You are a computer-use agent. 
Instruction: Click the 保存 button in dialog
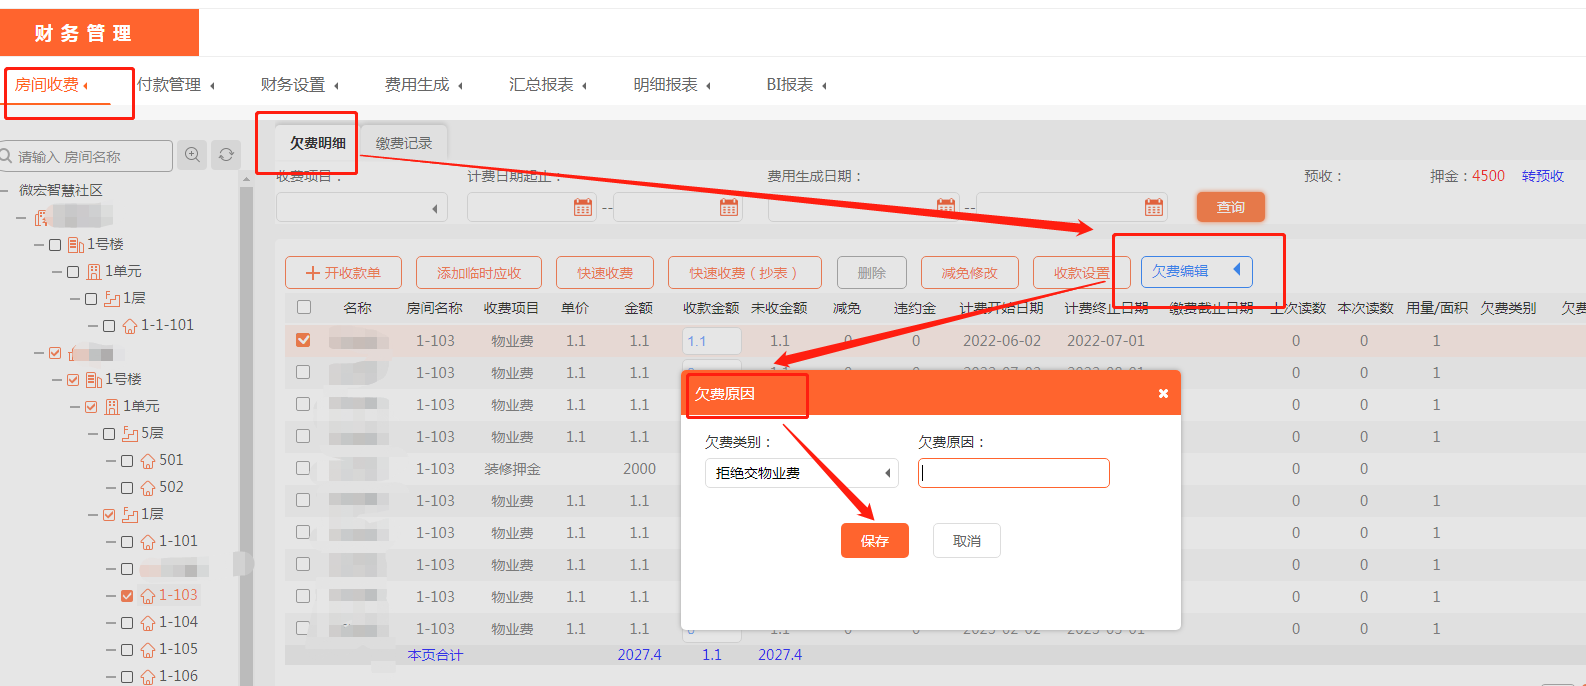coord(874,541)
